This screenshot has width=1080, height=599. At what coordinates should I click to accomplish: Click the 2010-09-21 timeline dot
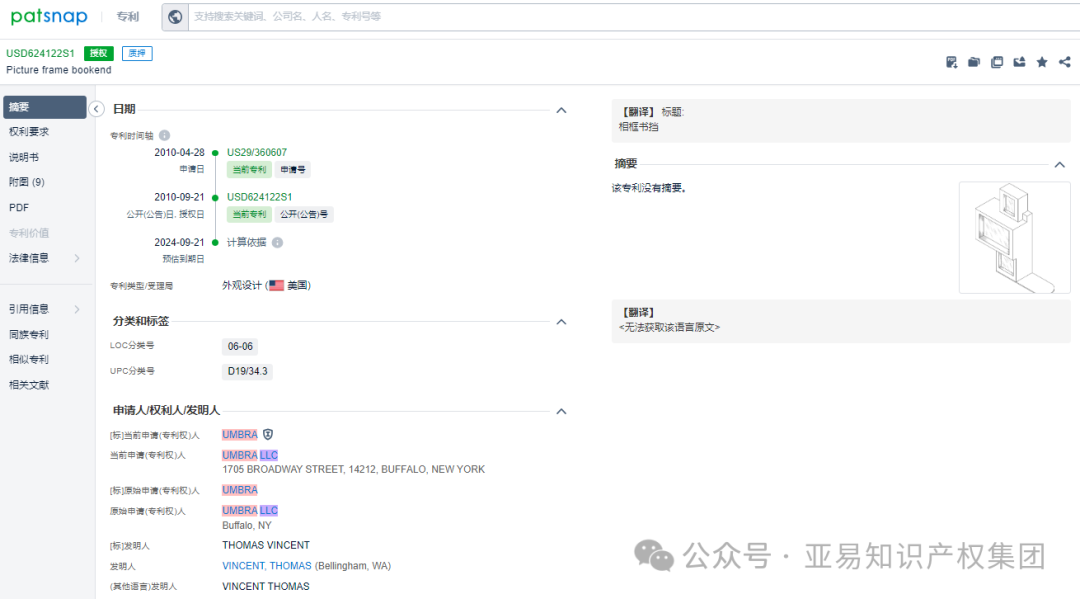[x=215, y=198]
